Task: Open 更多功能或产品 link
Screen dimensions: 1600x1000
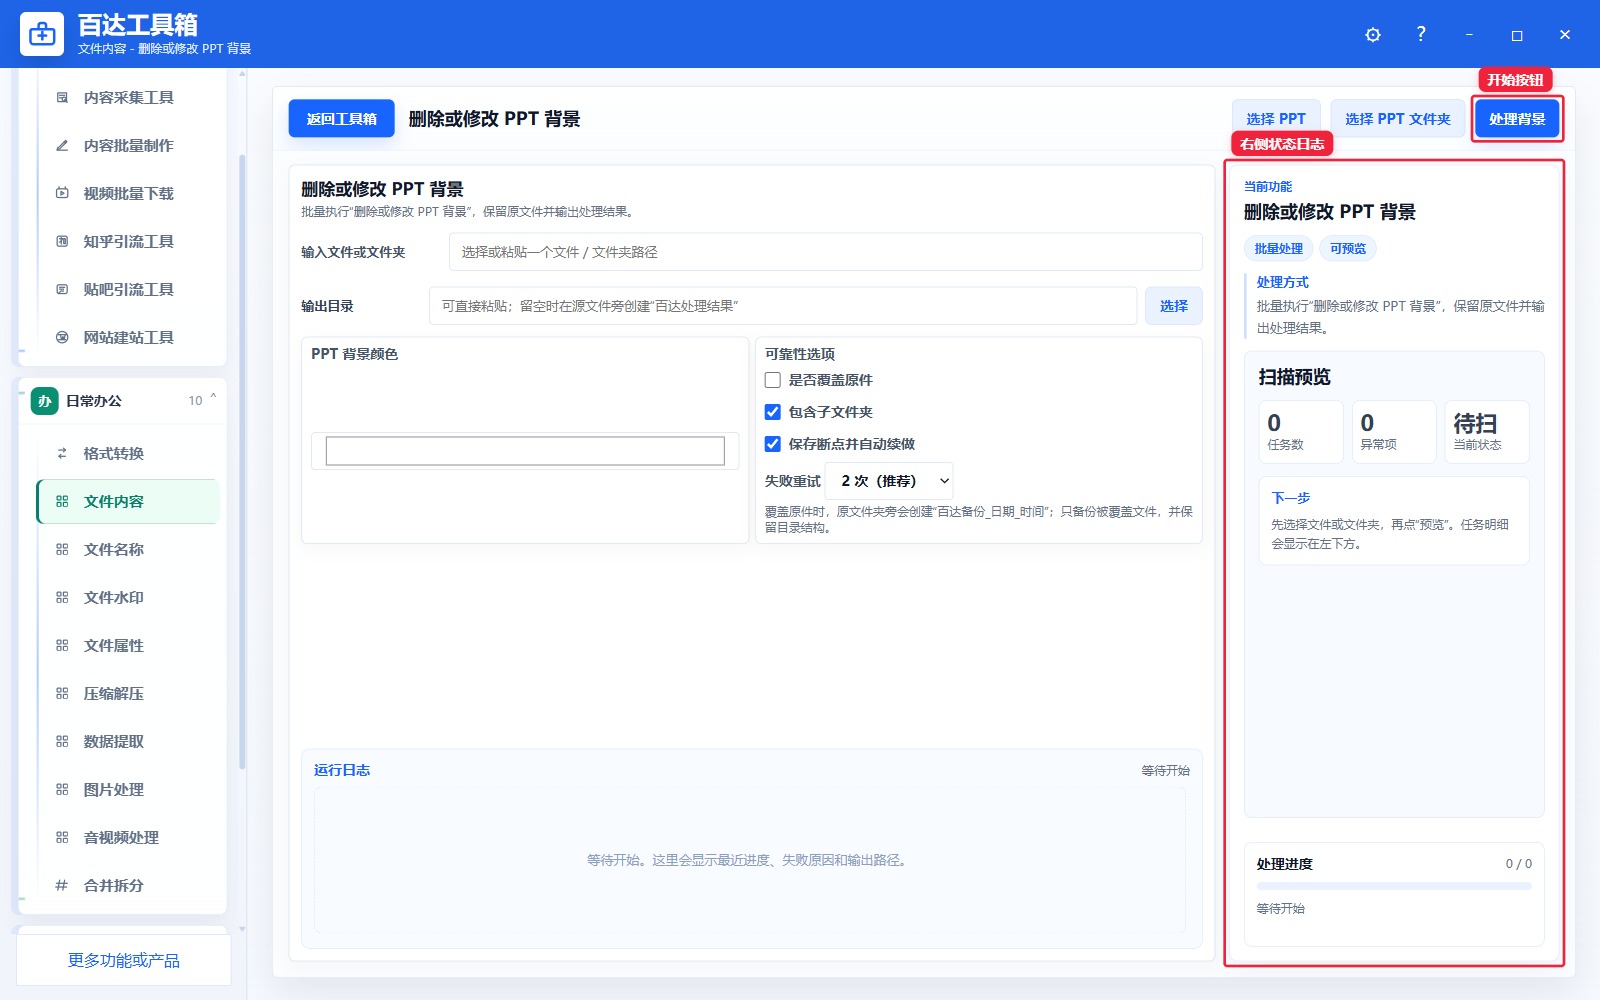Action: tap(124, 961)
